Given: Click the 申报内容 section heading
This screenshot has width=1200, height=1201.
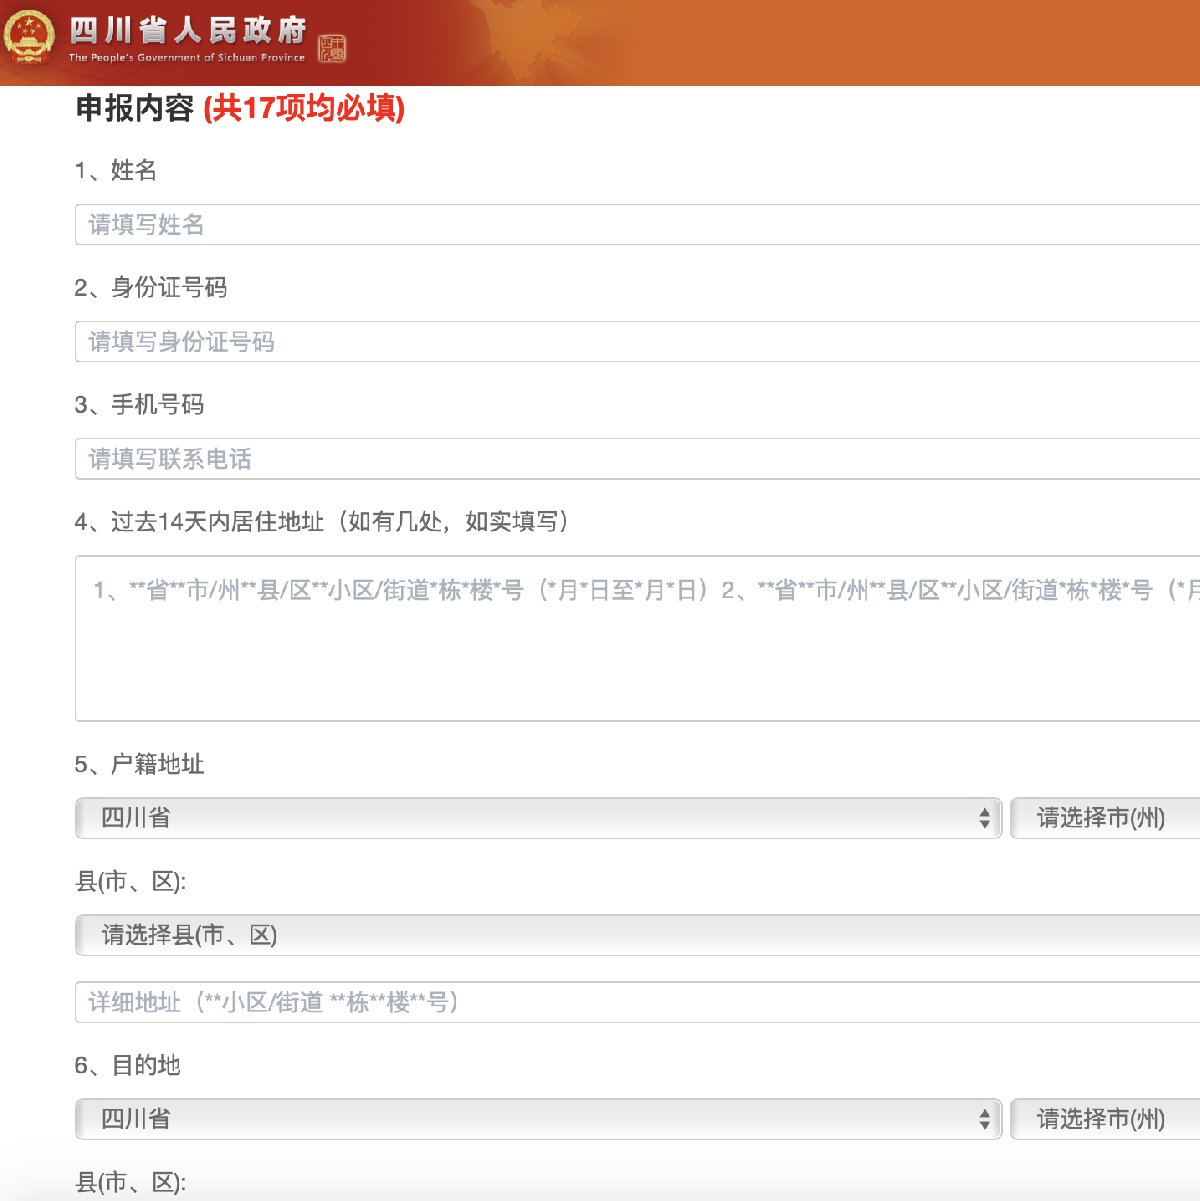Looking at the screenshot, I should coord(135,108).
